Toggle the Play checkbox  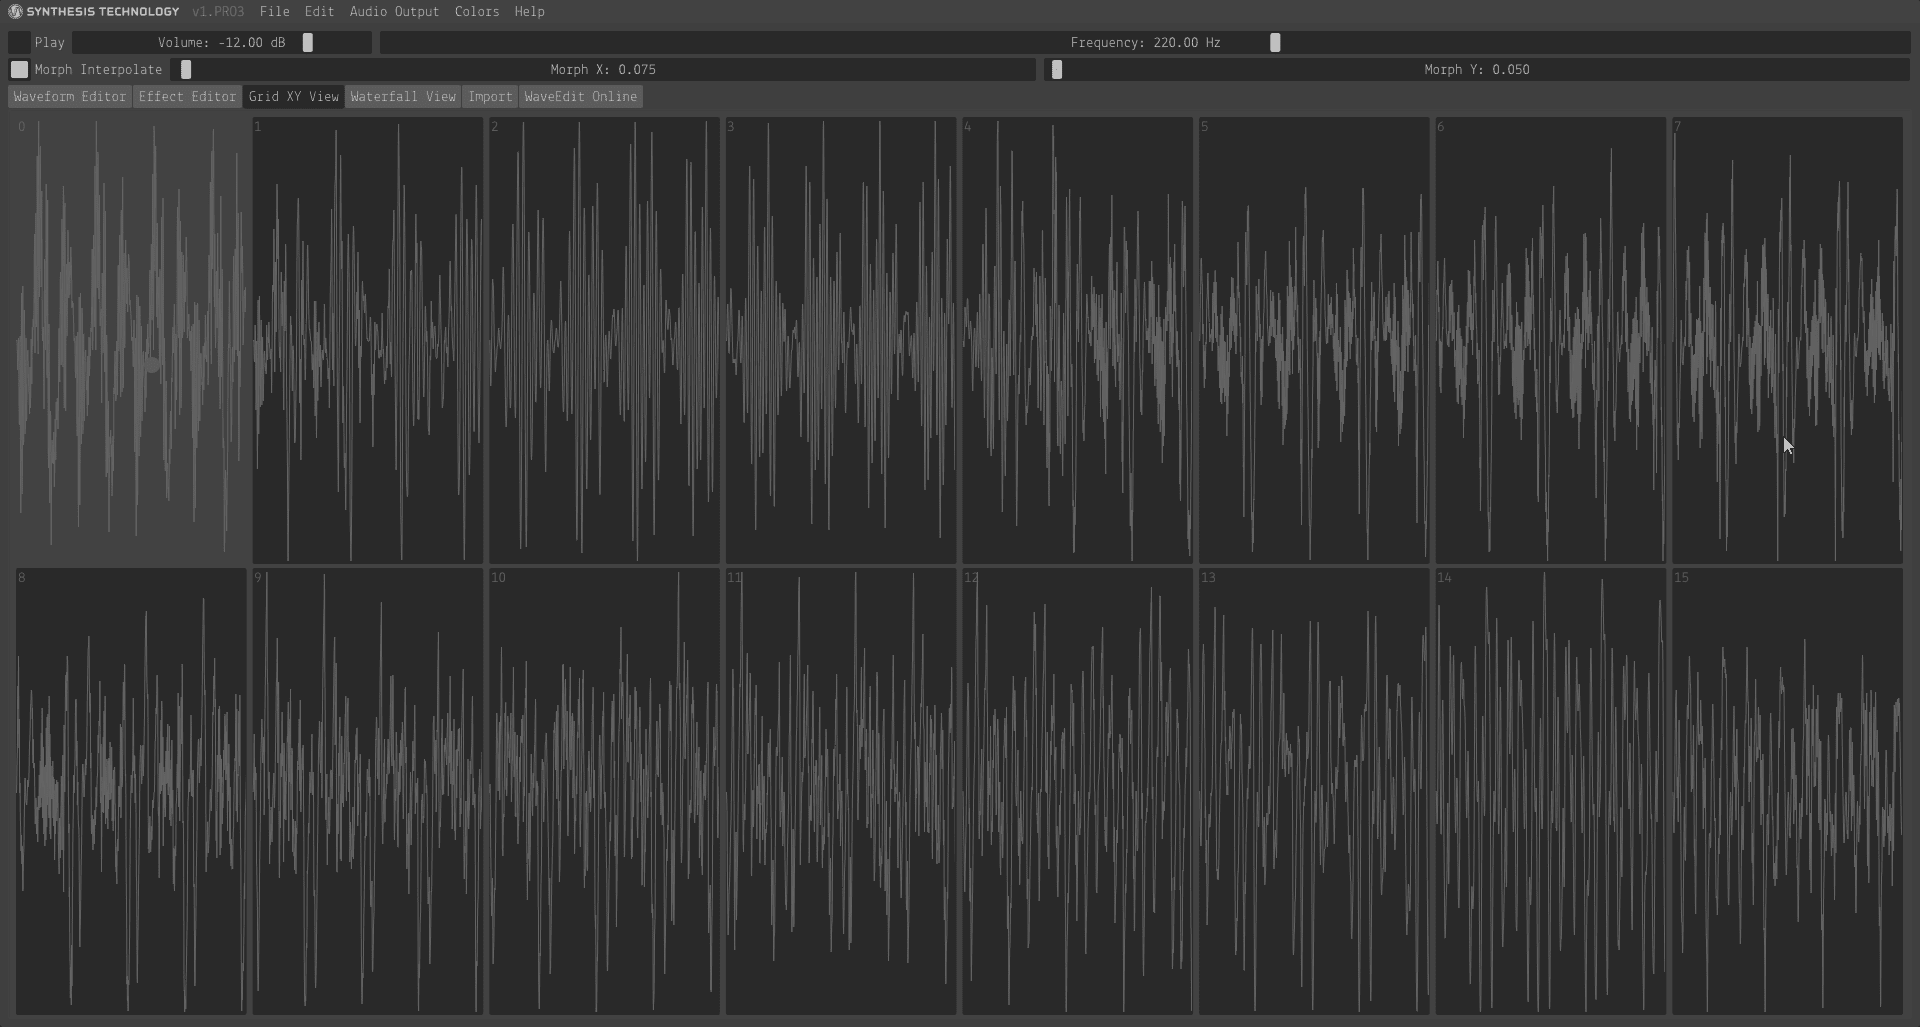(19, 43)
